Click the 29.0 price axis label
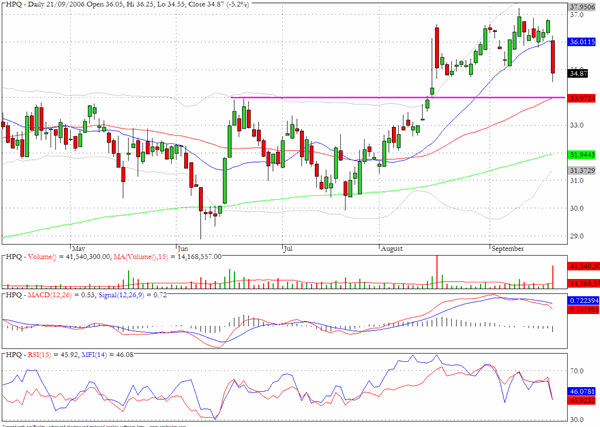600x427 pixels. coord(577,236)
